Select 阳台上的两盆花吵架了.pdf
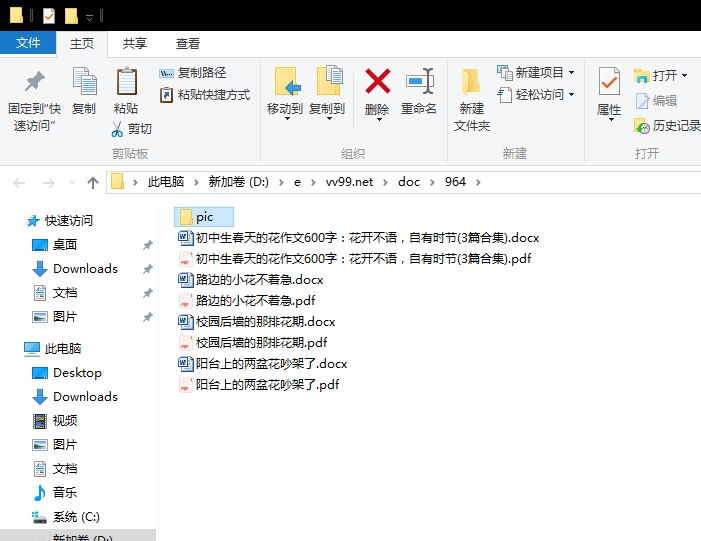Screen dimensions: 701x541 pos(258,385)
